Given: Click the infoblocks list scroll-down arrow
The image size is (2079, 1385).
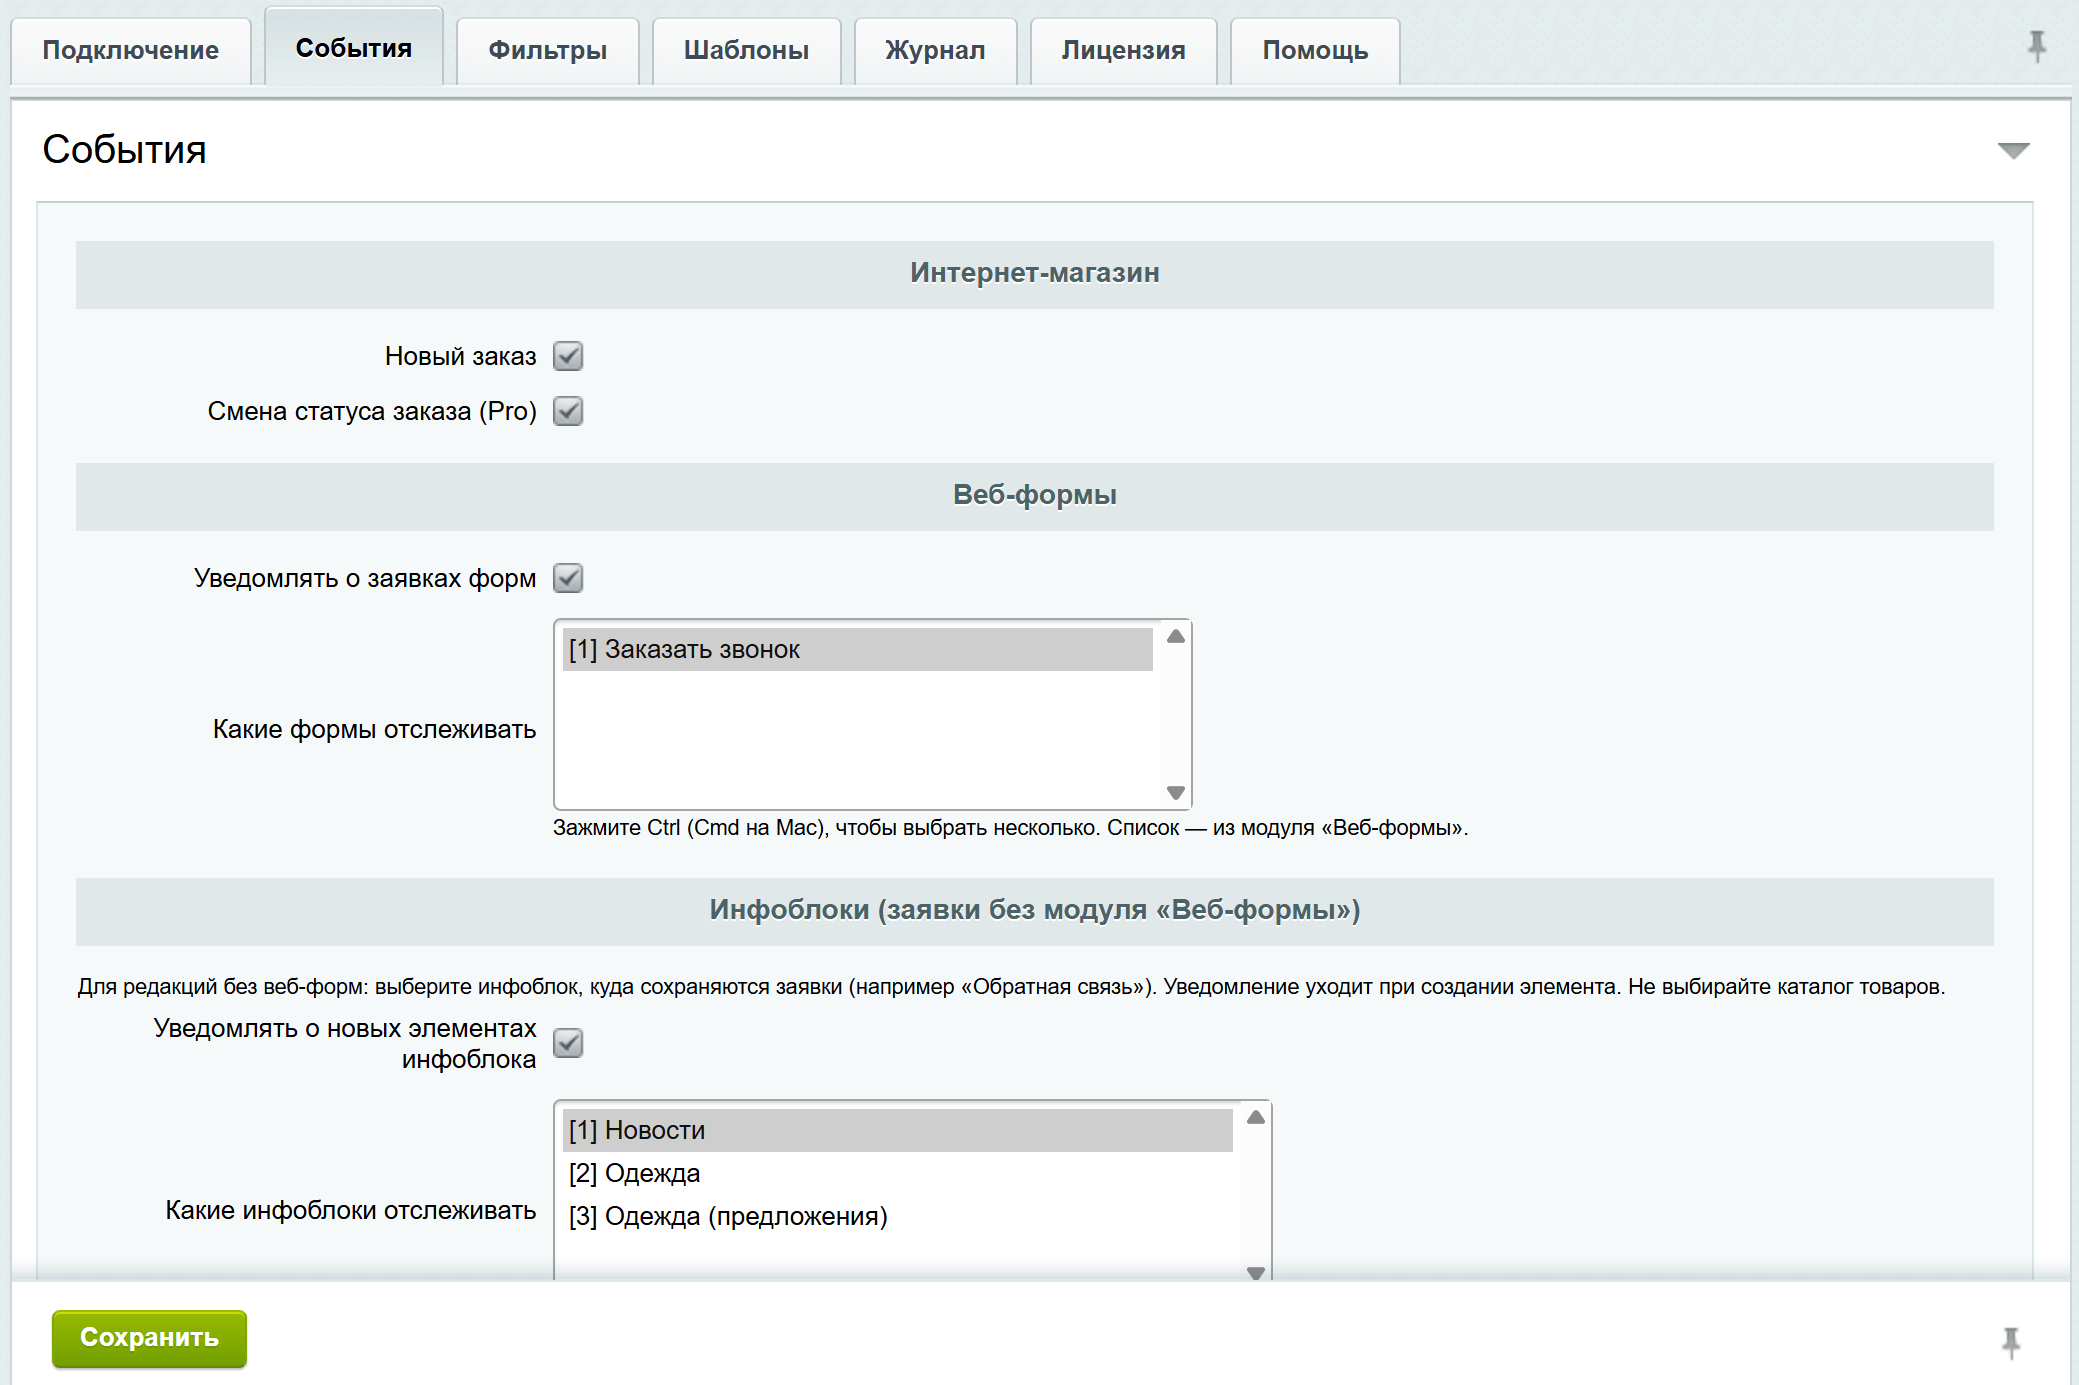Looking at the screenshot, I should [x=1256, y=1272].
